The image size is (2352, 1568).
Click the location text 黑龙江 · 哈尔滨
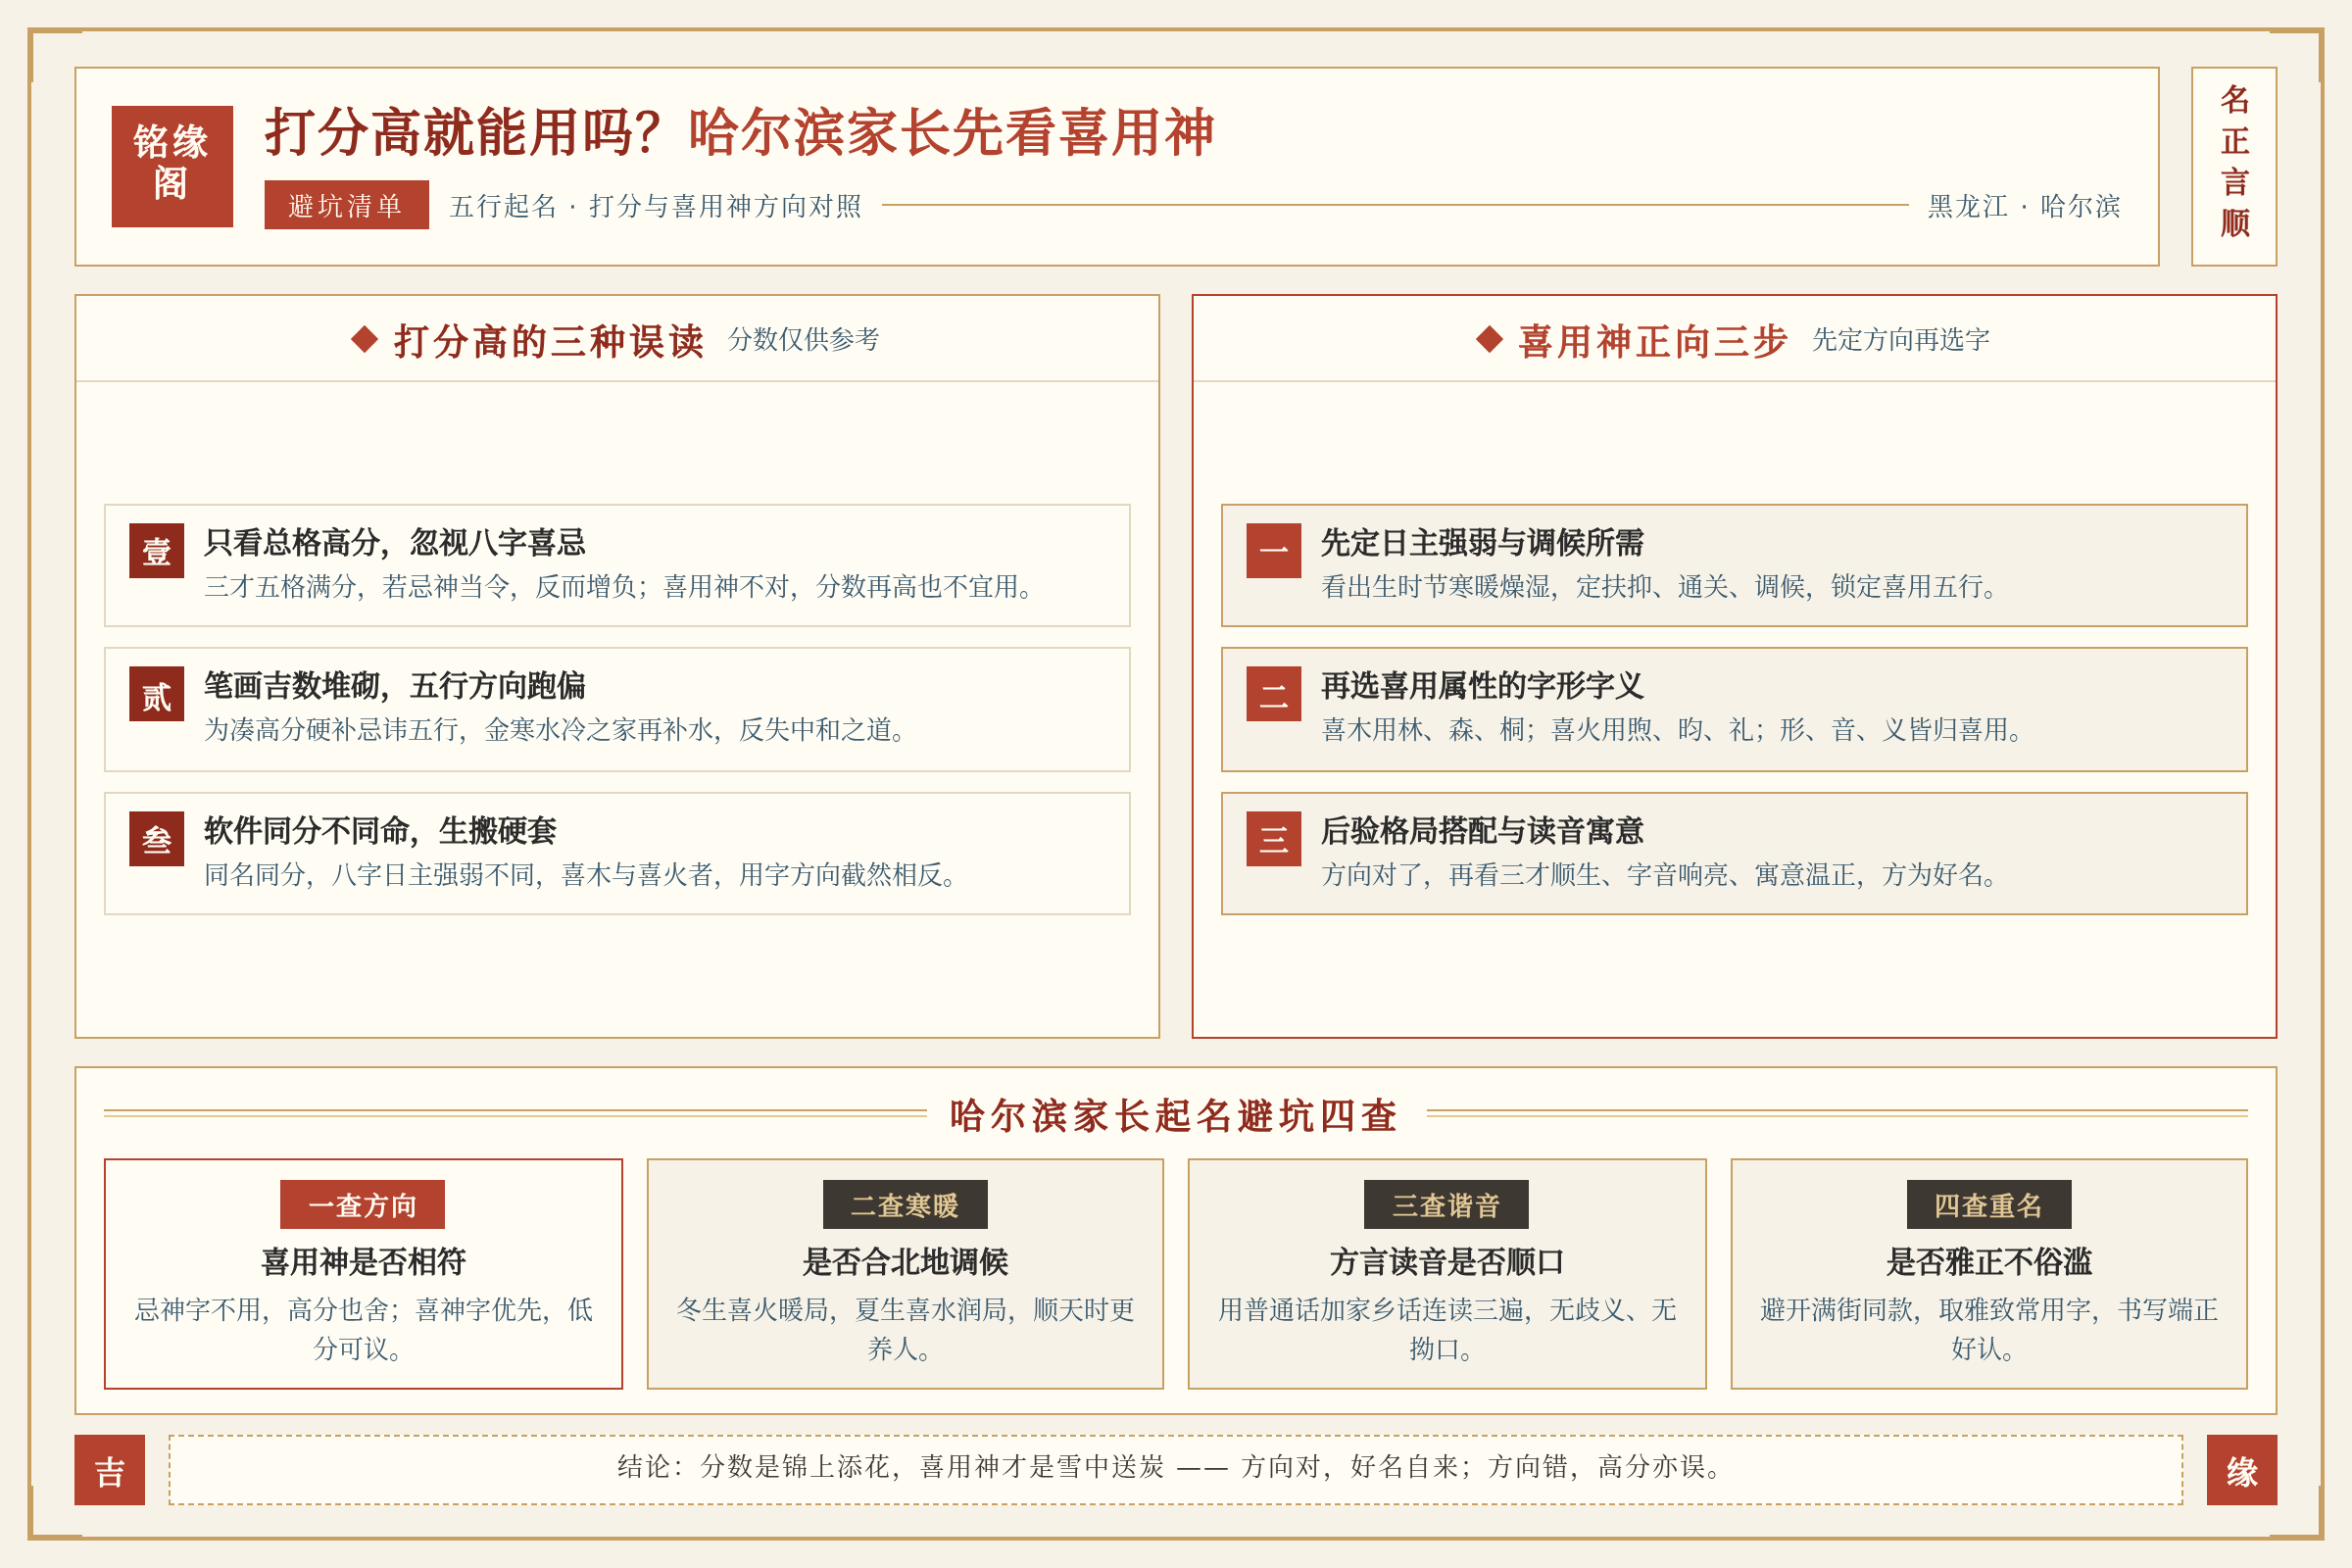[x=2024, y=206]
